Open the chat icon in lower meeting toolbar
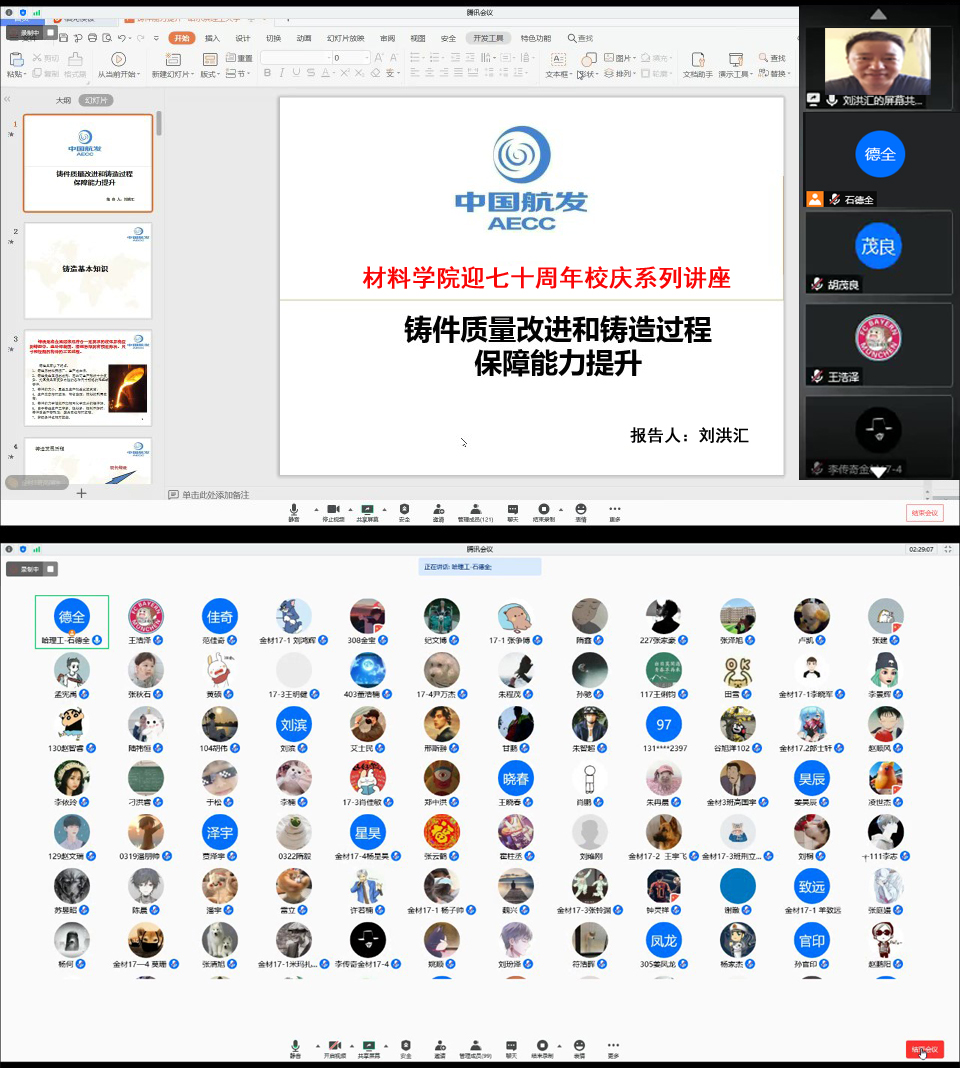Viewport: 960px width, 1068px height. point(511,1046)
